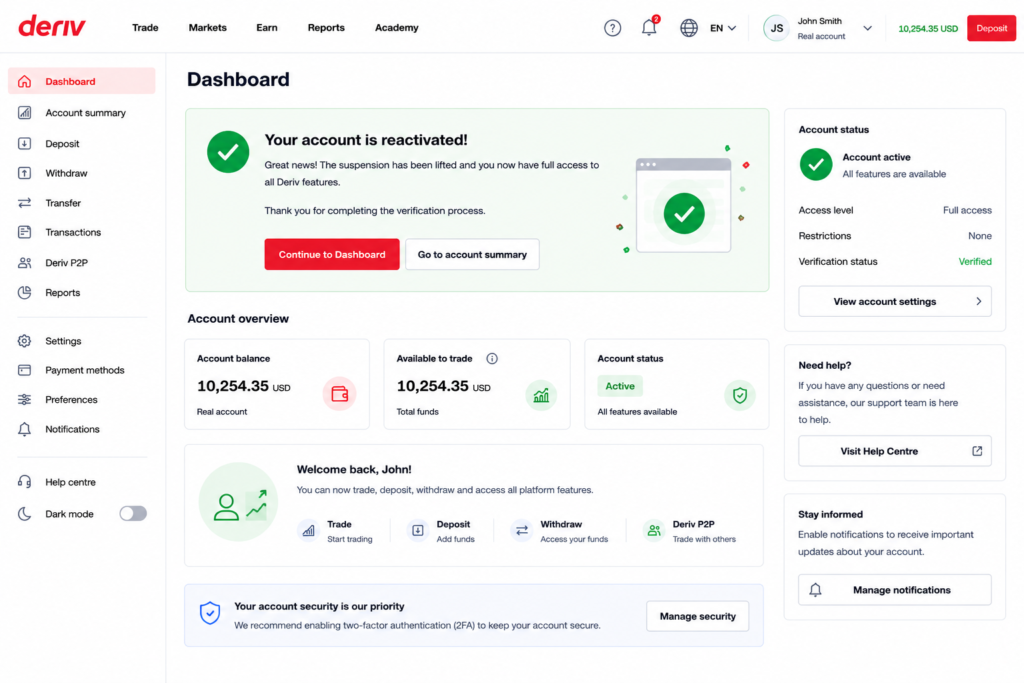Expand the John Smith account dropdown chevron
Screen dimensions: 1024x683
867,28
